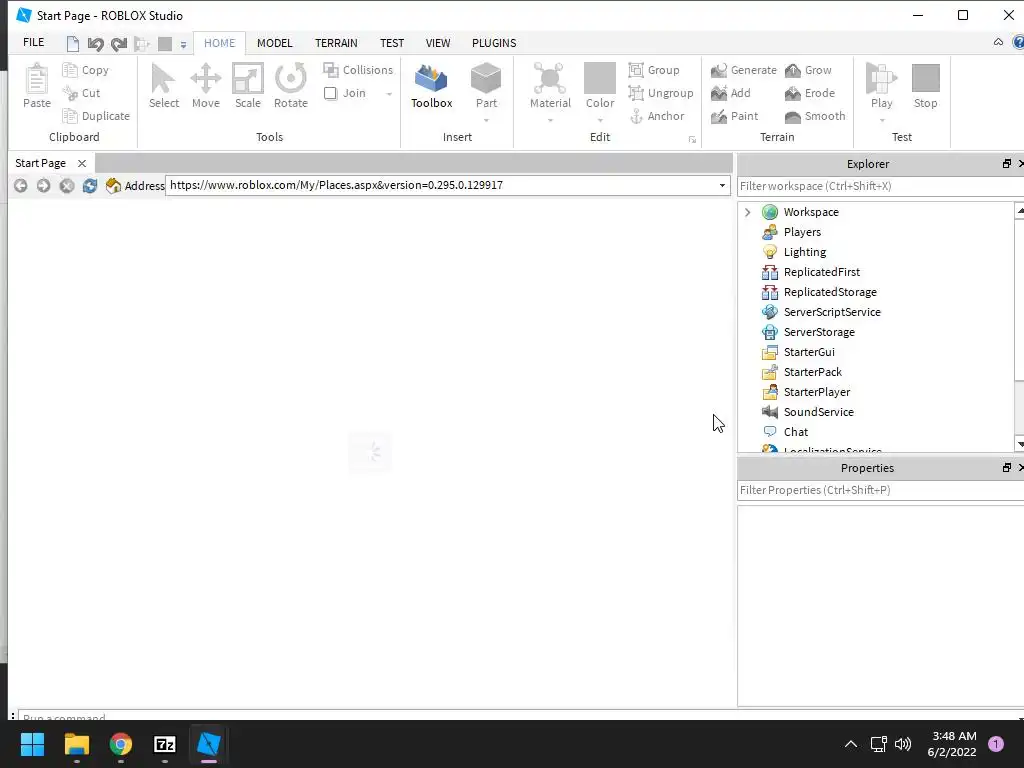Click the browser forward arrow button
This screenshot has width=1024, height=768.
[x=44, y=185]
